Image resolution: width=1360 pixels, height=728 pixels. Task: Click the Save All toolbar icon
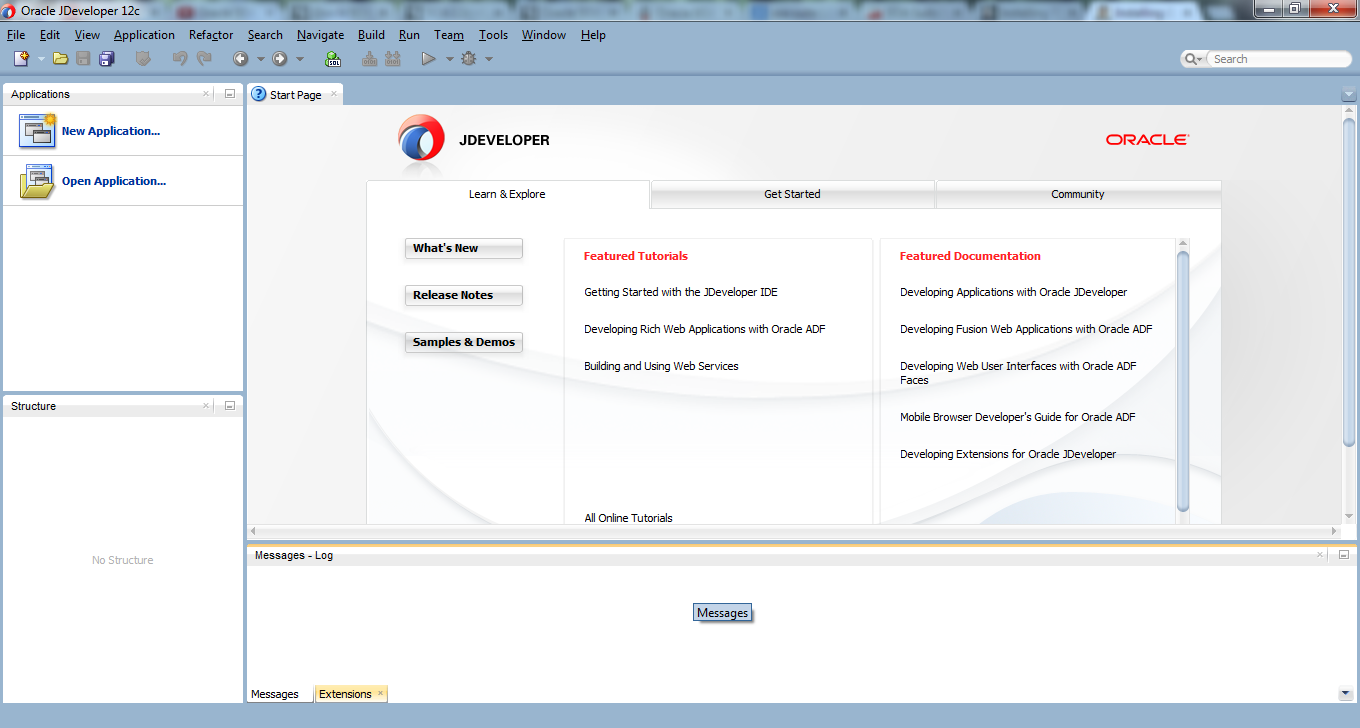click(x=107, y=59)
